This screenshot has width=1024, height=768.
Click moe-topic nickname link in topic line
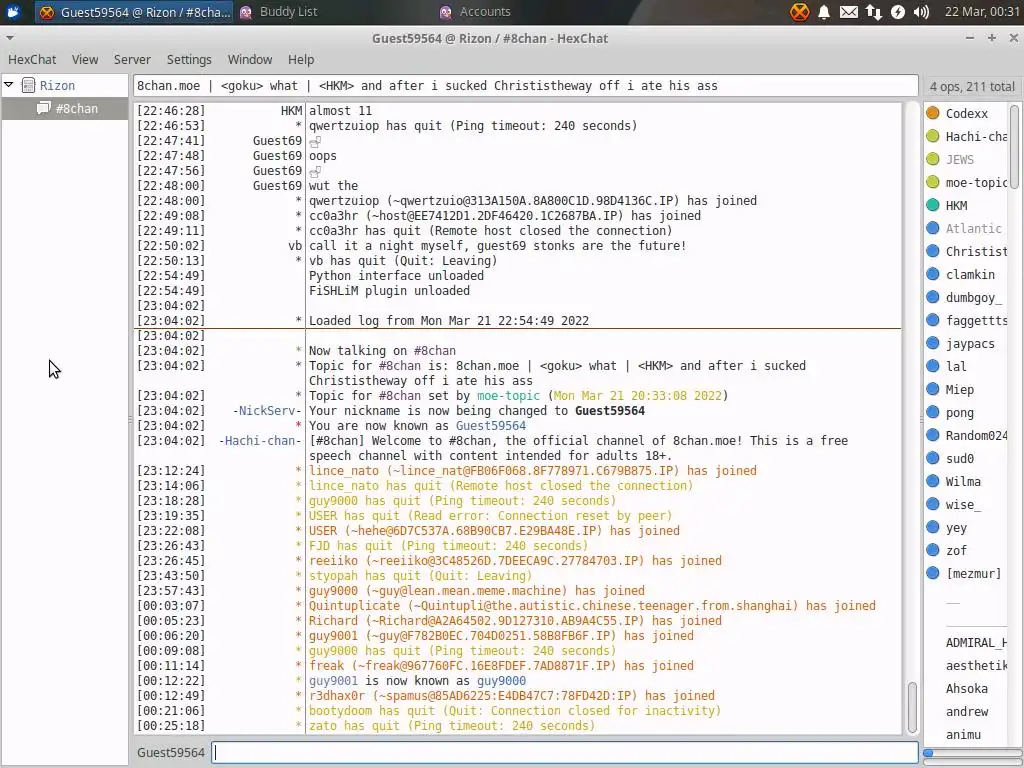coord(509,396)
